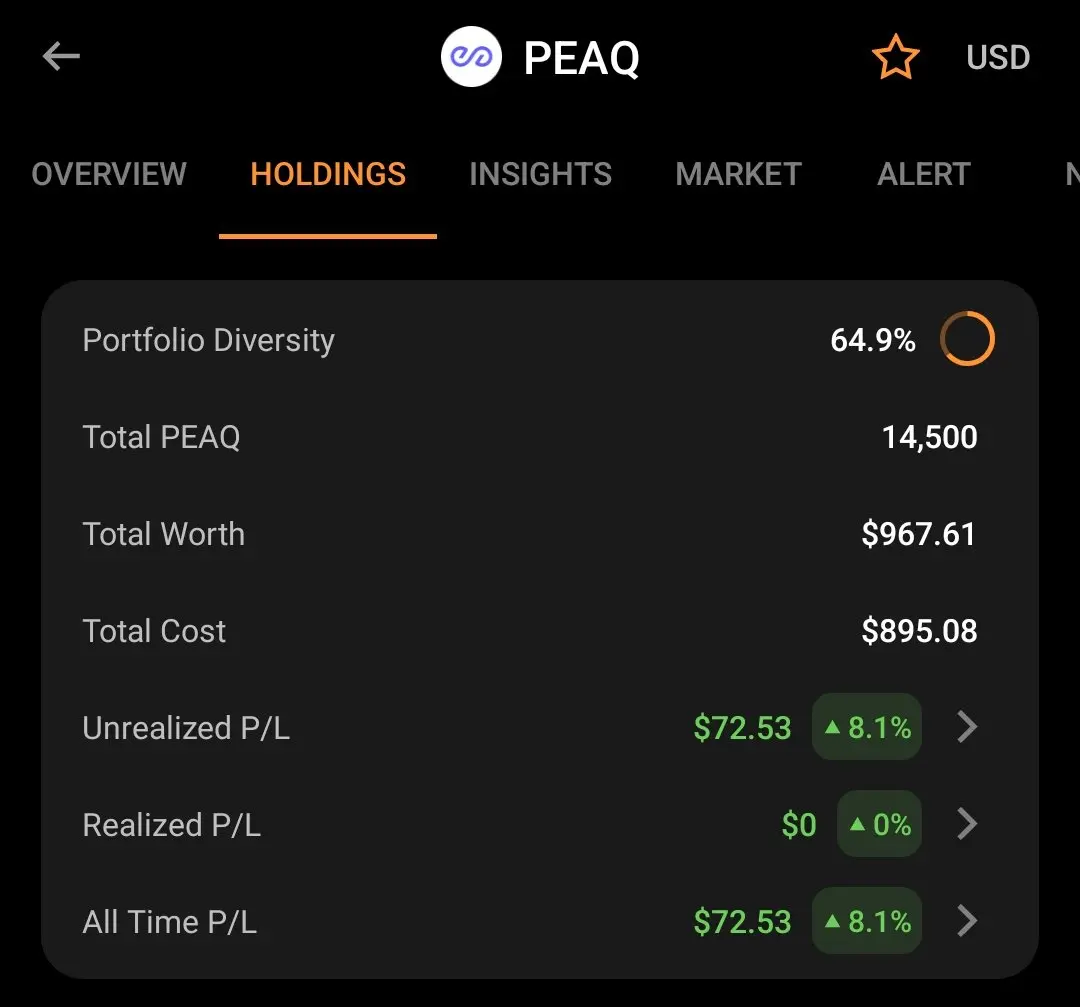Expand Realized P/L details chevron
This screenshot has height=1007, width=1080.
[967, 824]
